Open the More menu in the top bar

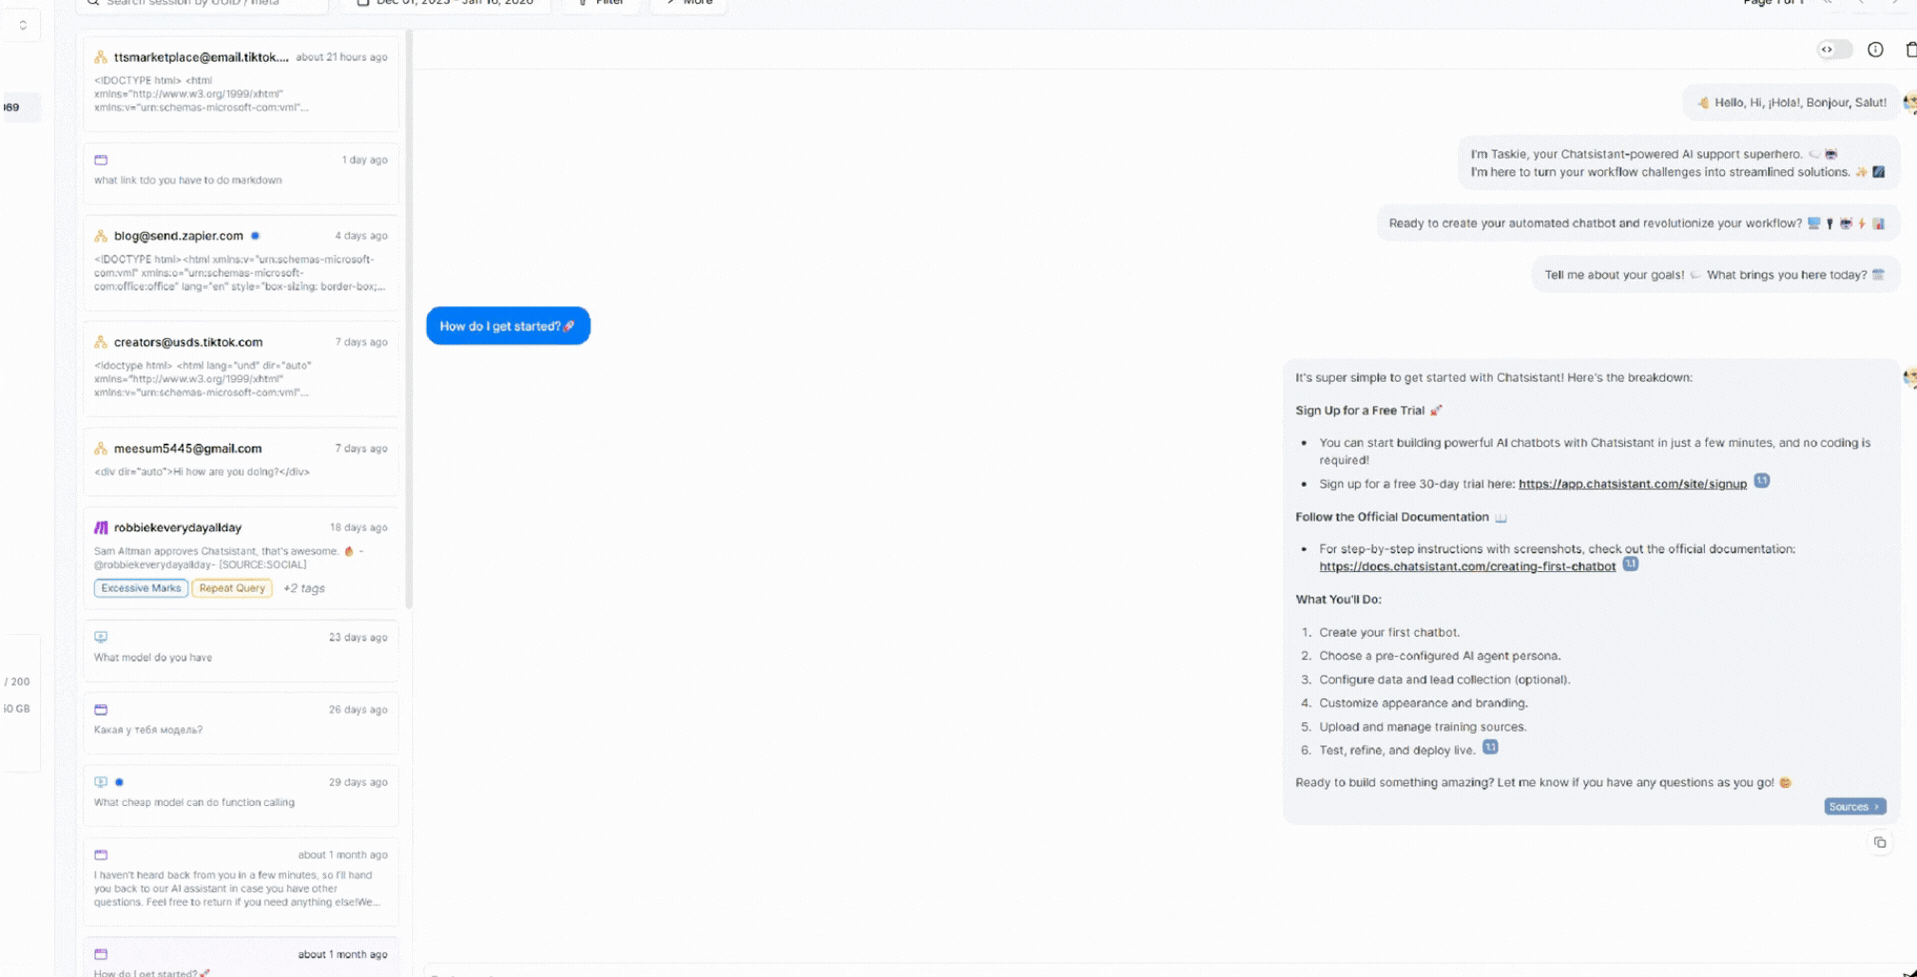pos(689,3)
